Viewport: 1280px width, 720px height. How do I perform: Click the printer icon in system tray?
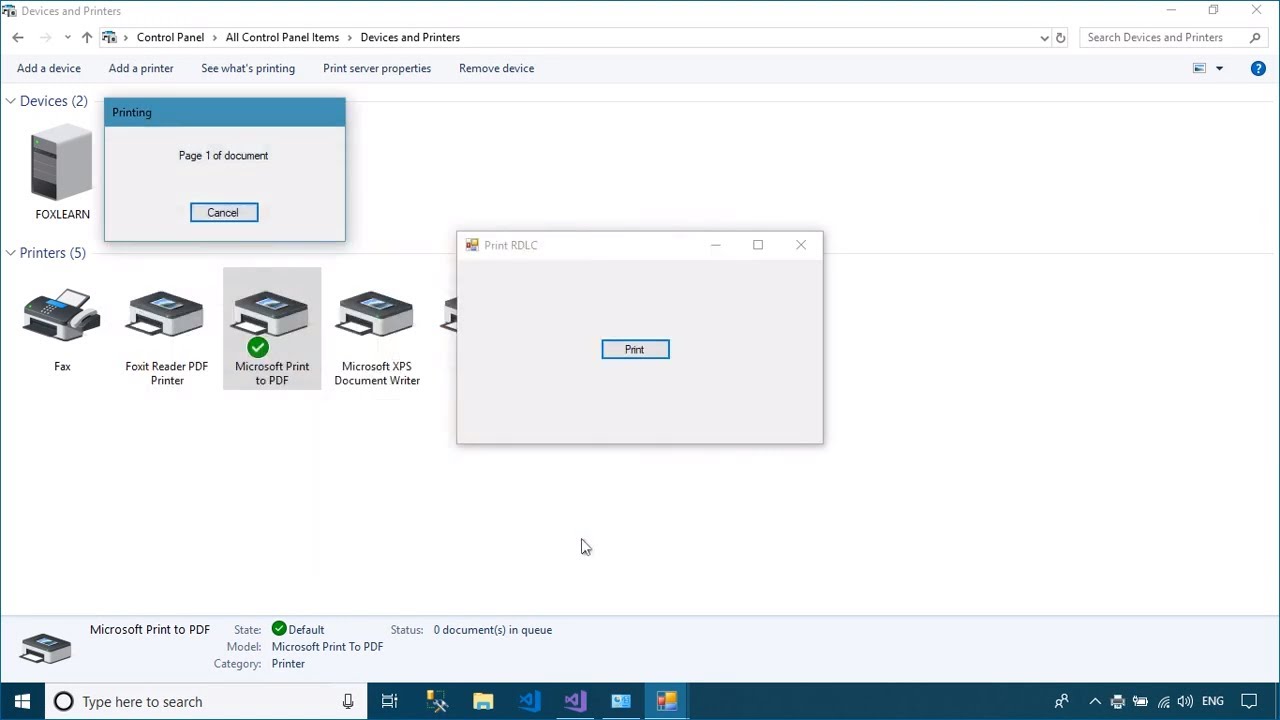[1118, 701]
